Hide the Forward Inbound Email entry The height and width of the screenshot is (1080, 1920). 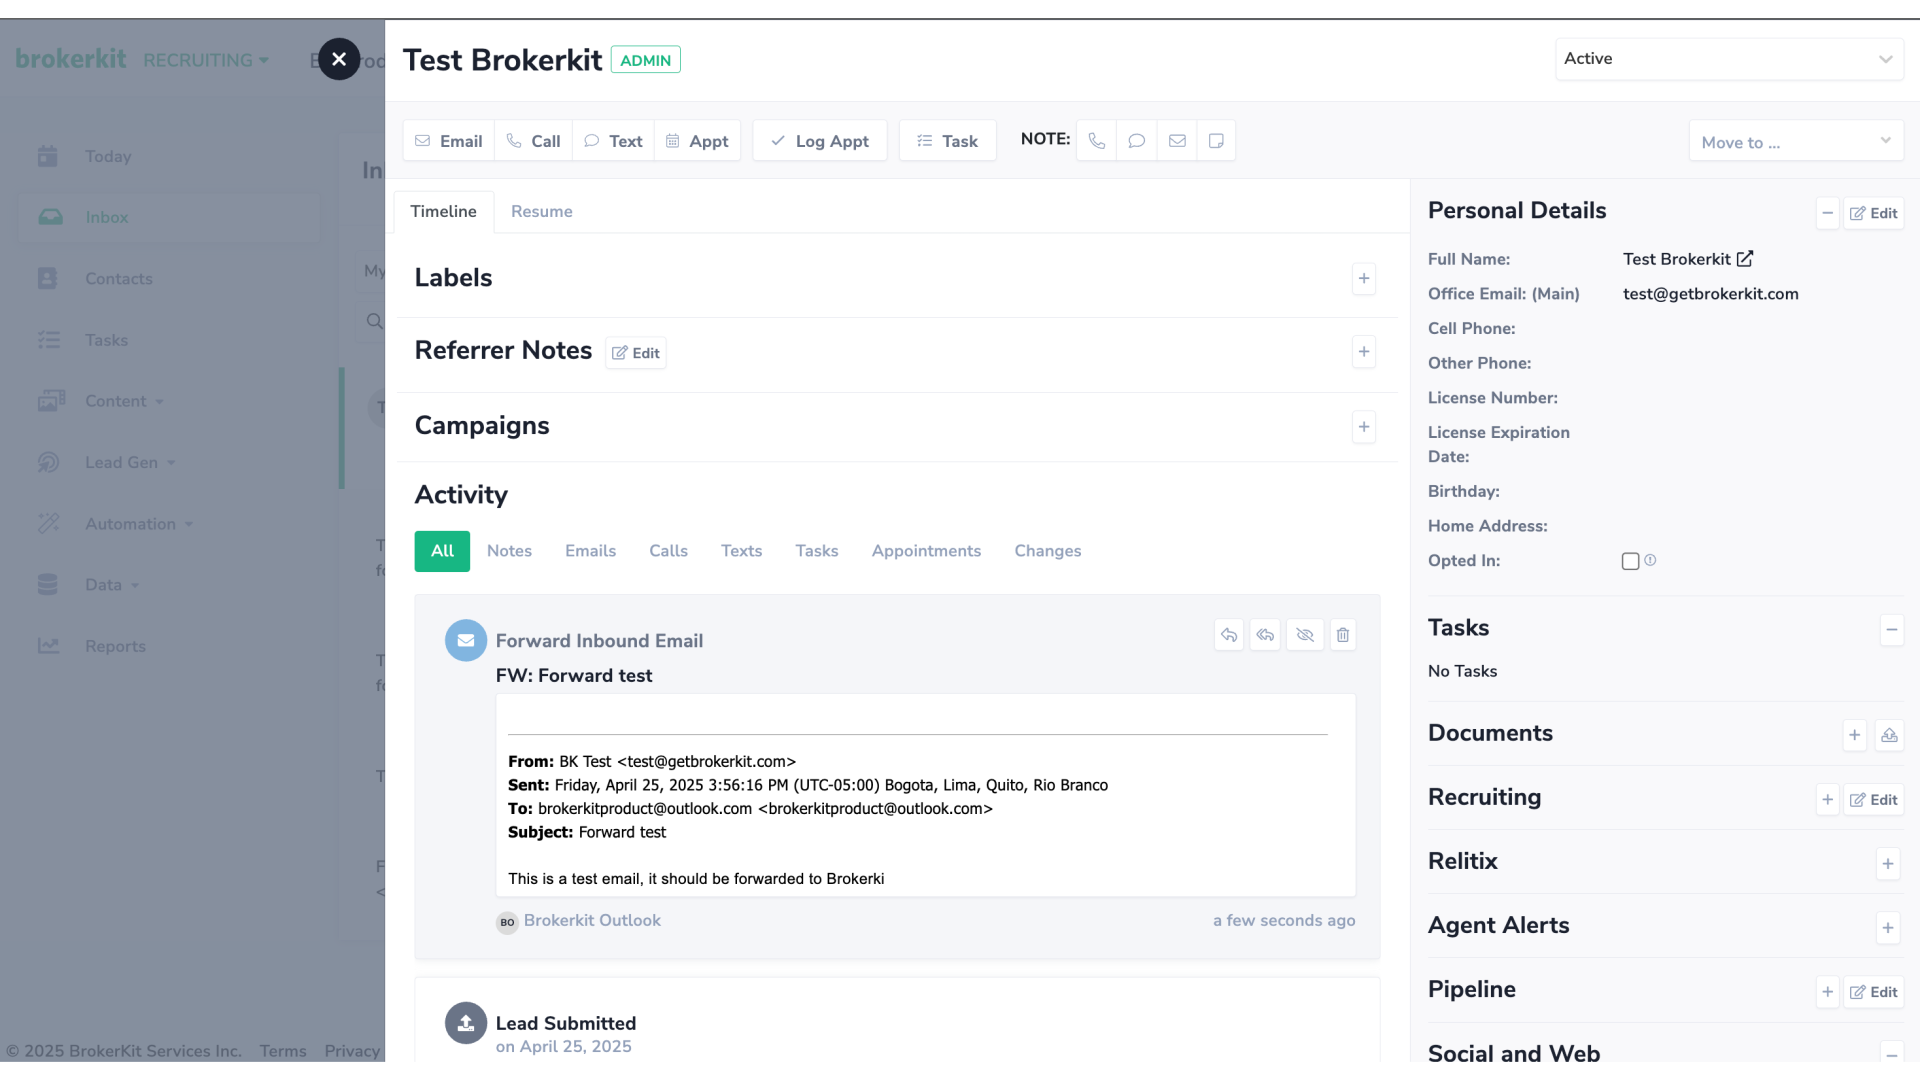pos(1305,635)
